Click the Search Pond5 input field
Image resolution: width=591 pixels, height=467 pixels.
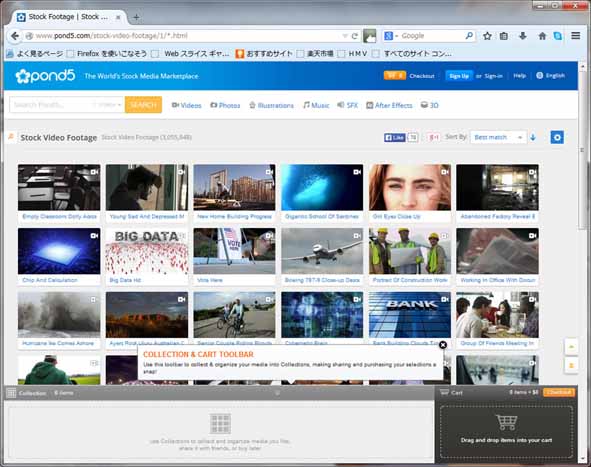[x=51, y=105]
